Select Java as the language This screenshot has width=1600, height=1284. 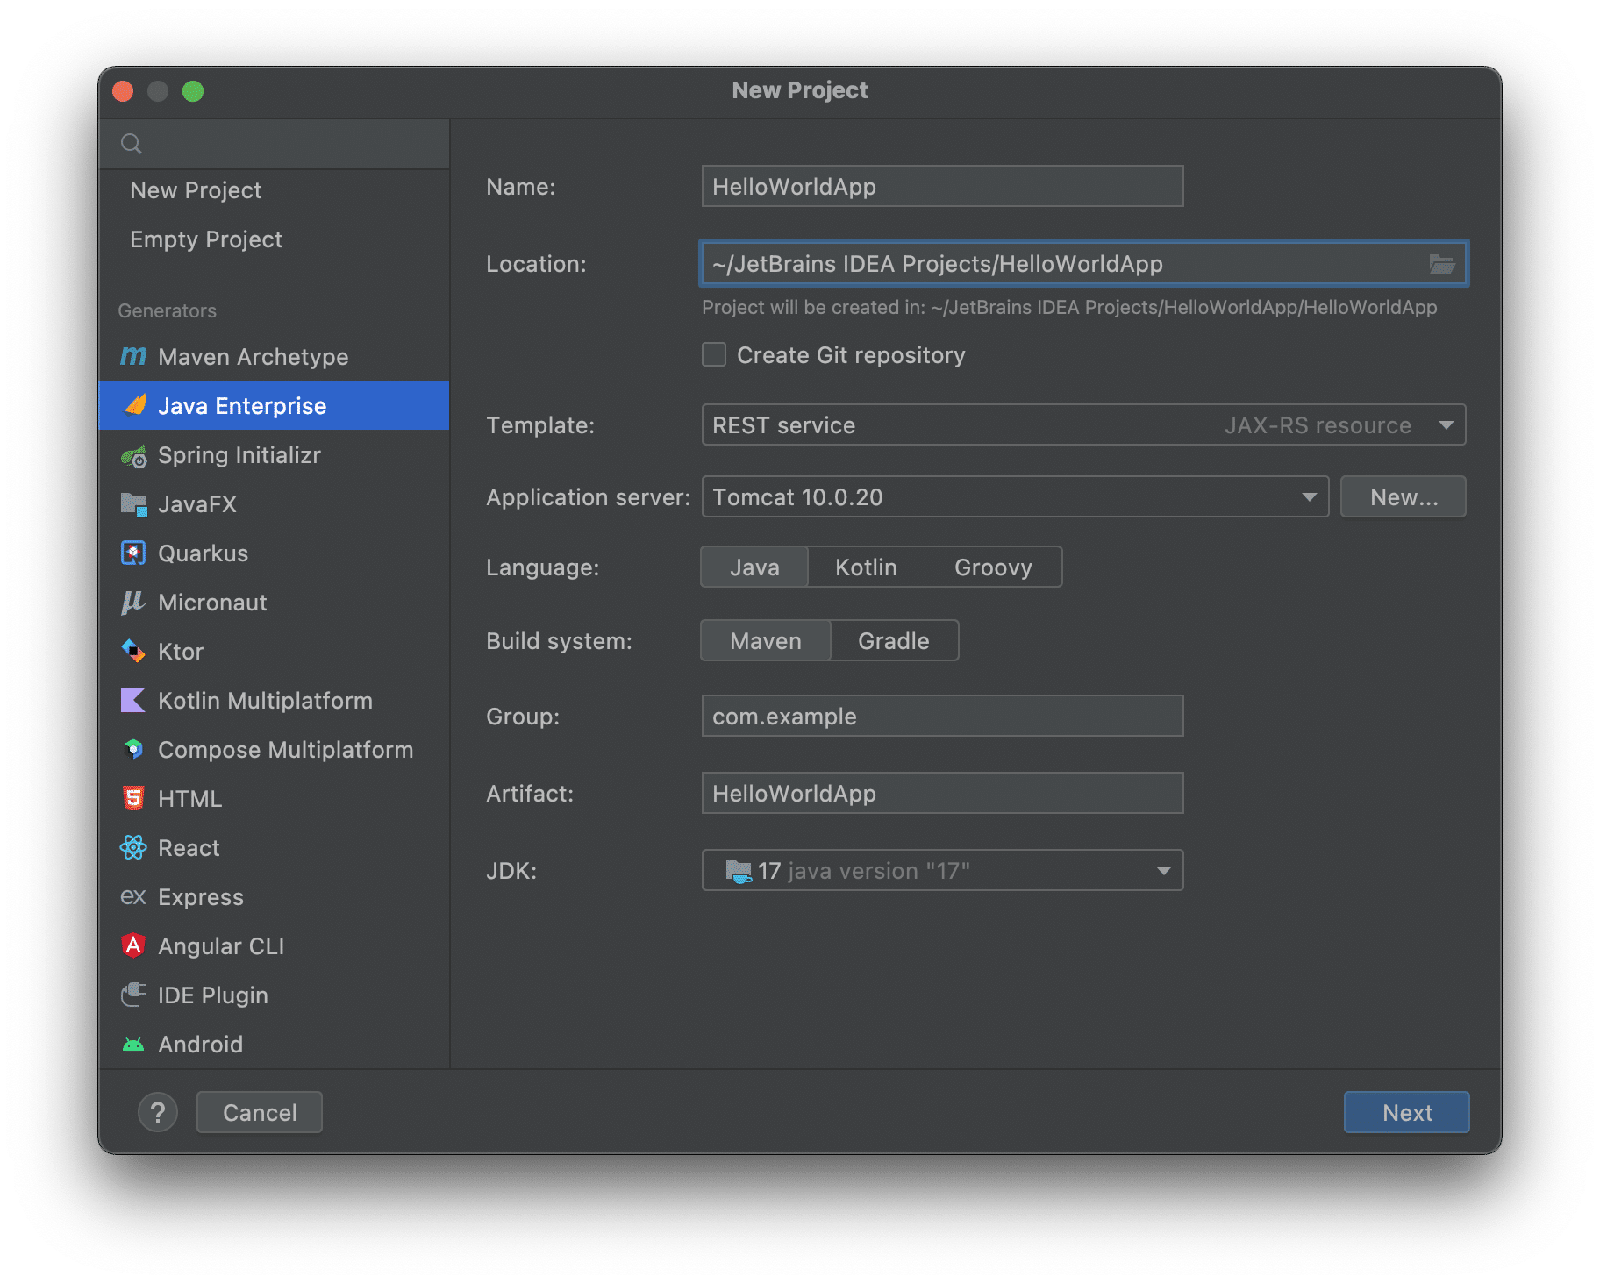coord(754,567)
